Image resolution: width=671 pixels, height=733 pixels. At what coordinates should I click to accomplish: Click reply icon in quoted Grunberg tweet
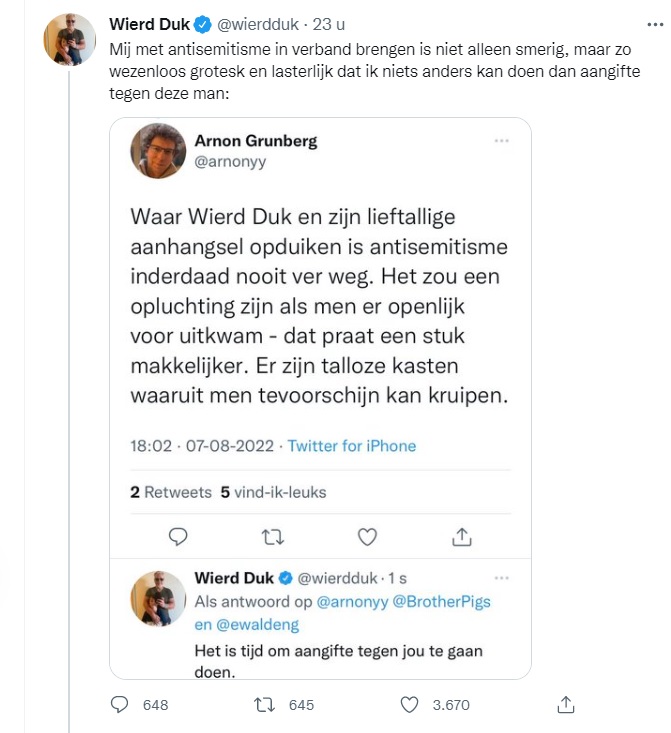[x=178, y=537]
